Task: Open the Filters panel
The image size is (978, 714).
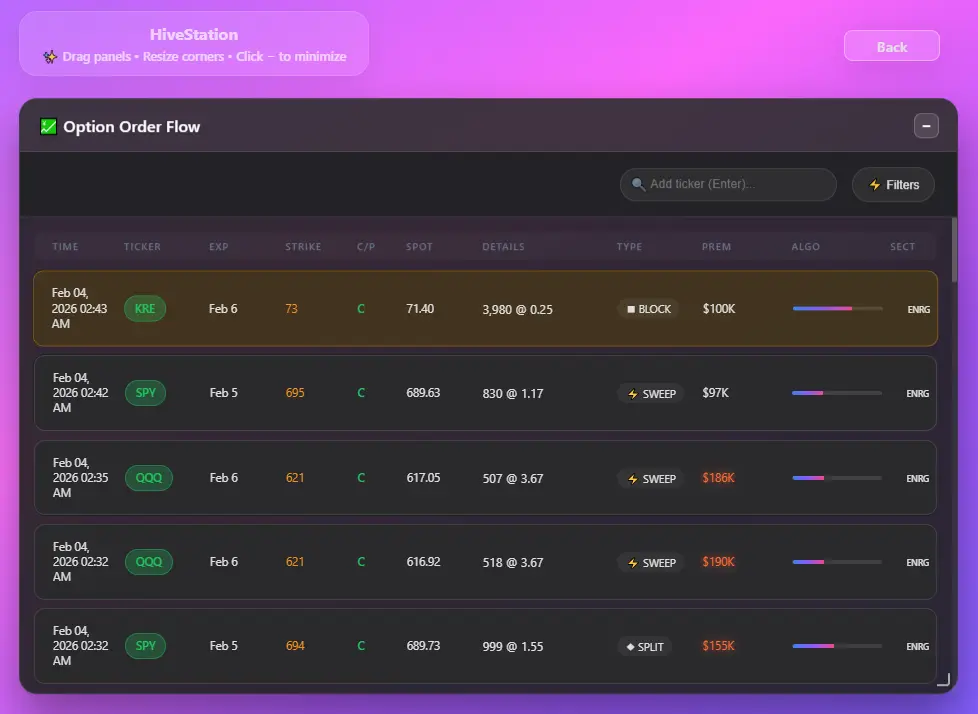Action: (892, 184)
